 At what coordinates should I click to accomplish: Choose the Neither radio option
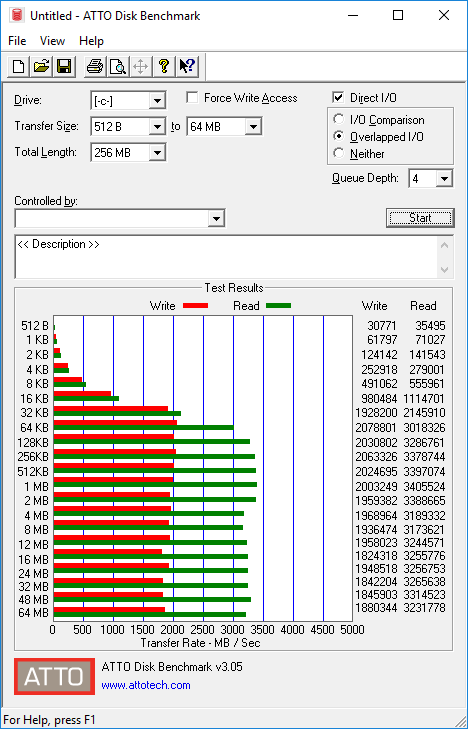pyautogui.click(x=339, y=153)
